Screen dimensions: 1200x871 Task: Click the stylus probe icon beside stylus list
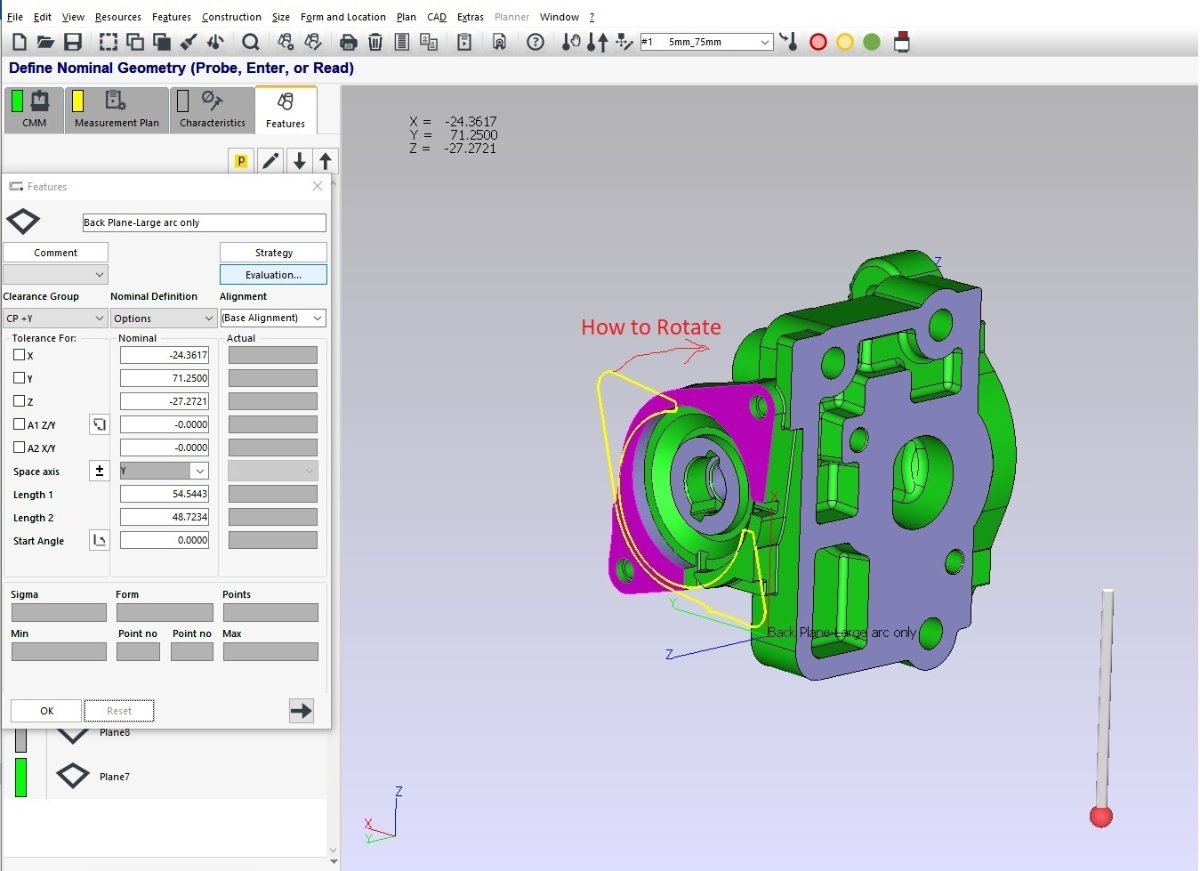(789, 42)
